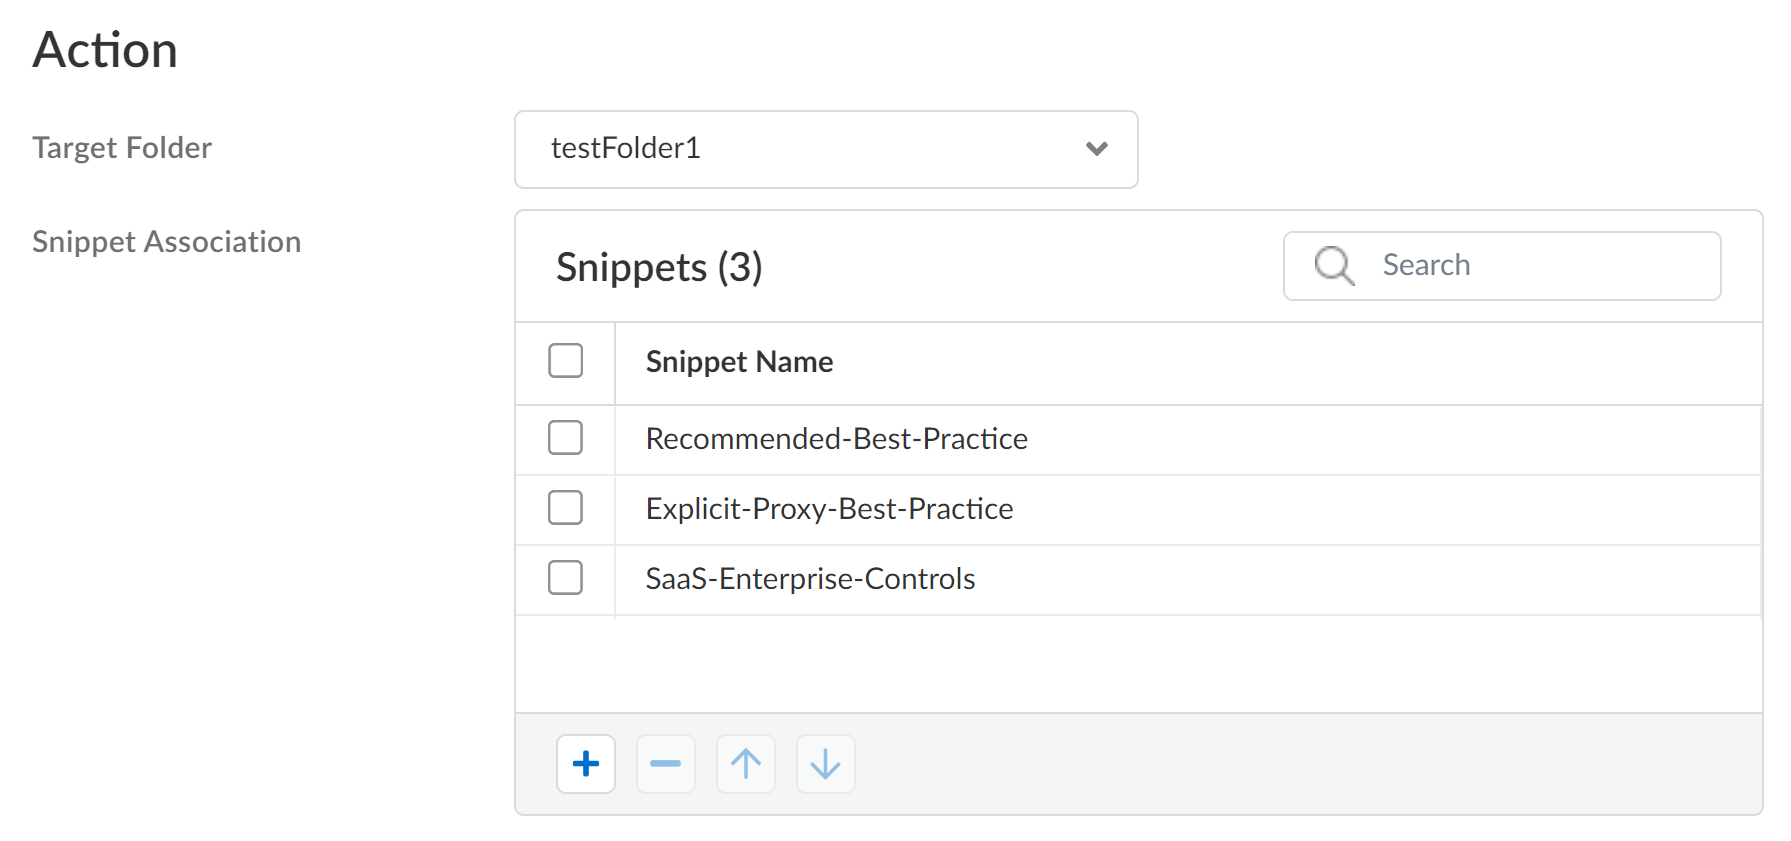Click the move down arrow icon

pyautogui.click(x=825, y=764)
